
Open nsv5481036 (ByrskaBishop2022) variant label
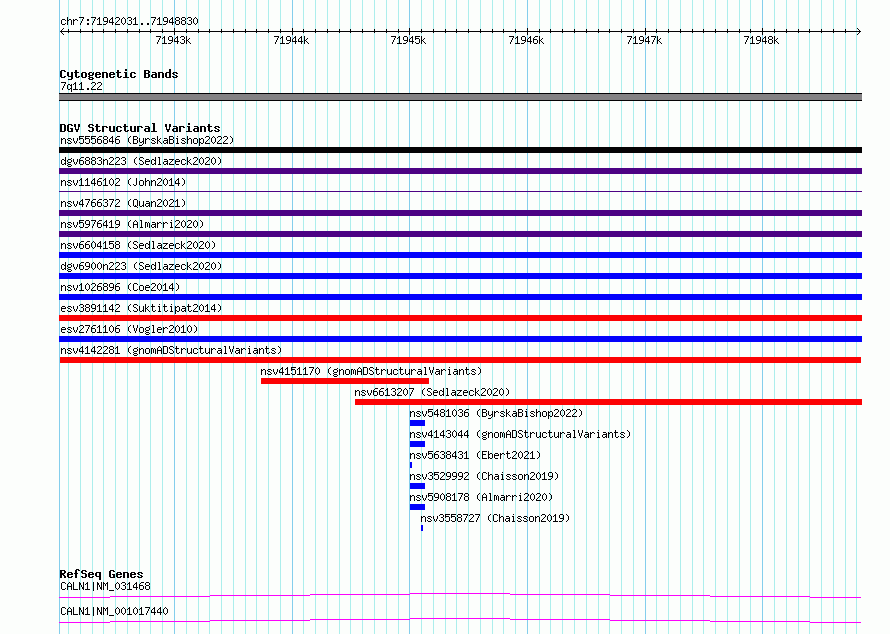coord(495,413)
